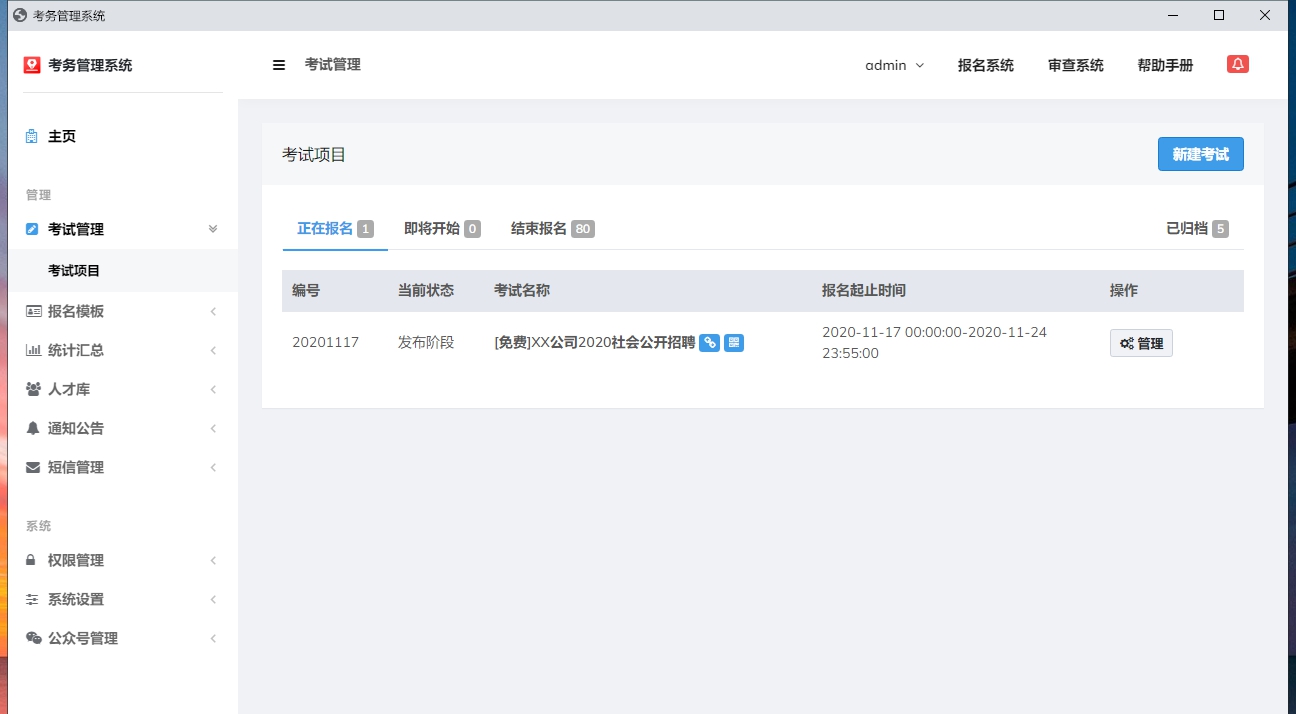Open 帮助手册 in the top navigation

click(1165, 65)
